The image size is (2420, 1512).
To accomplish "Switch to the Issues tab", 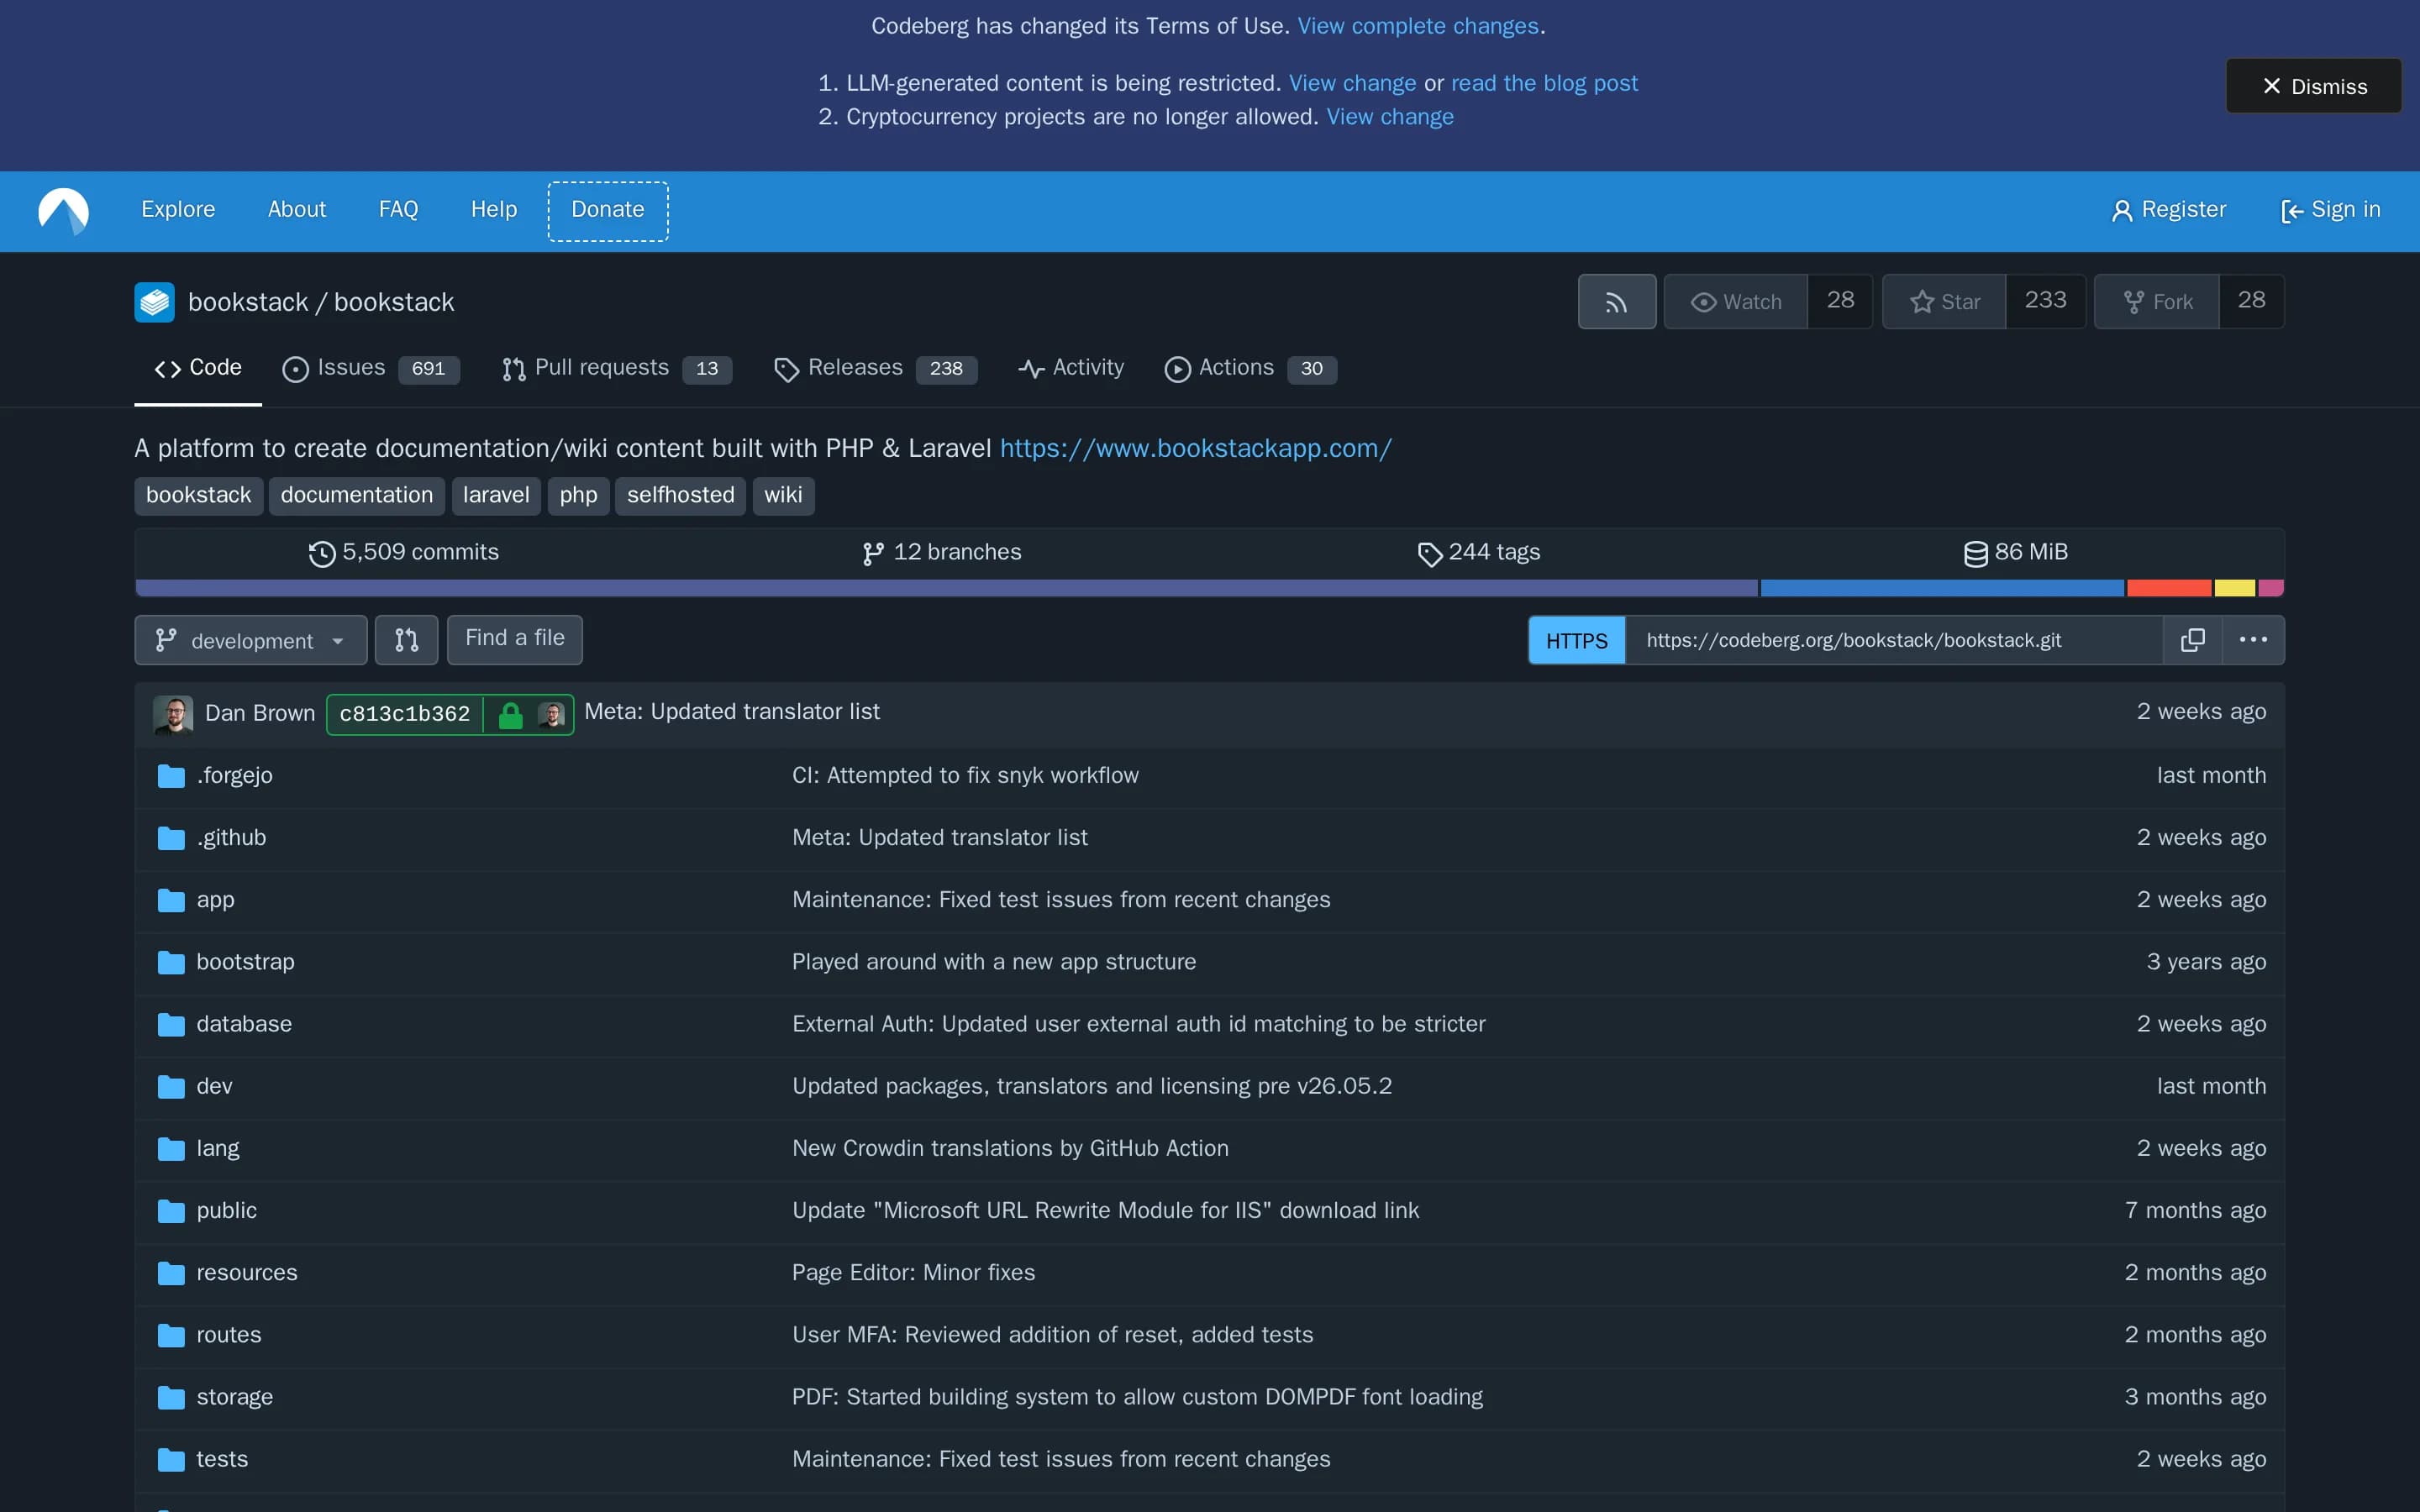I will click(371, 368).
